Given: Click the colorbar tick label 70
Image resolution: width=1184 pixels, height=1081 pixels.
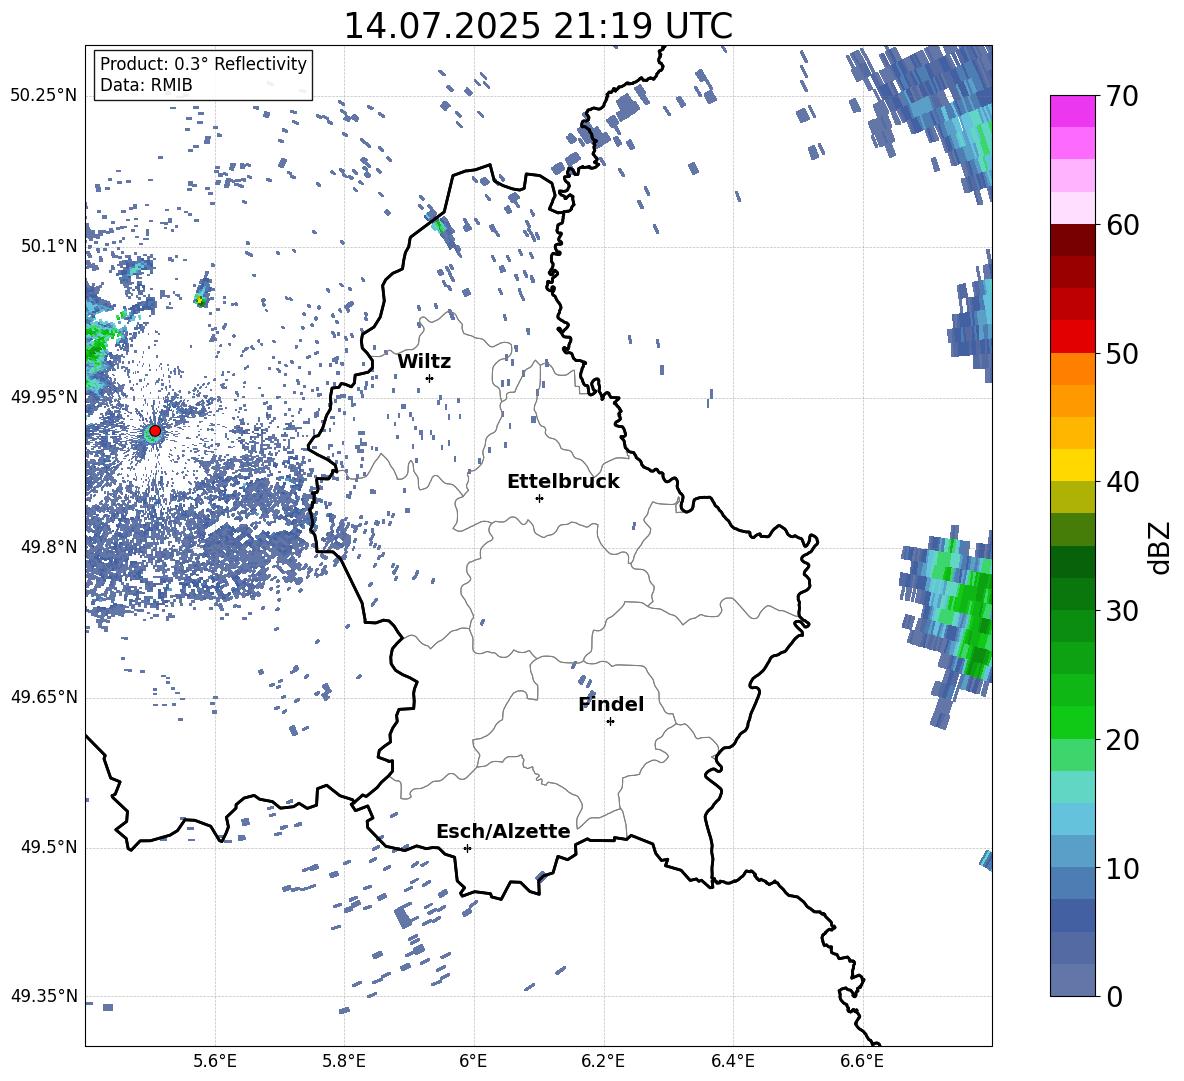Looking at the screenshot, I should click(x=1122, y=97).
